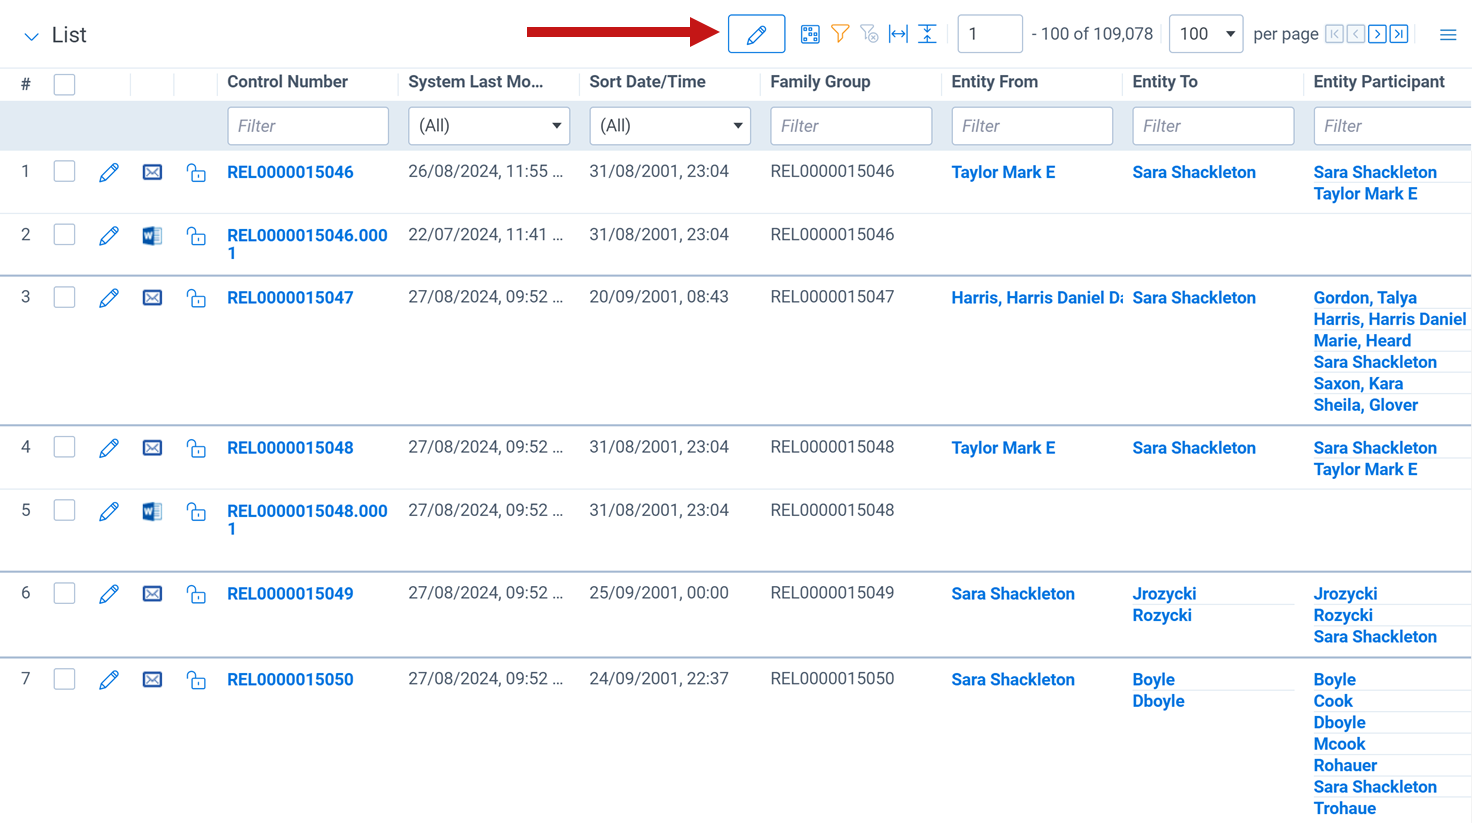This screenshot has height=823, width=1472.
Task: Open the Sort Date/Time (All) filter dropdown
Action: click(x=670, y=126)
